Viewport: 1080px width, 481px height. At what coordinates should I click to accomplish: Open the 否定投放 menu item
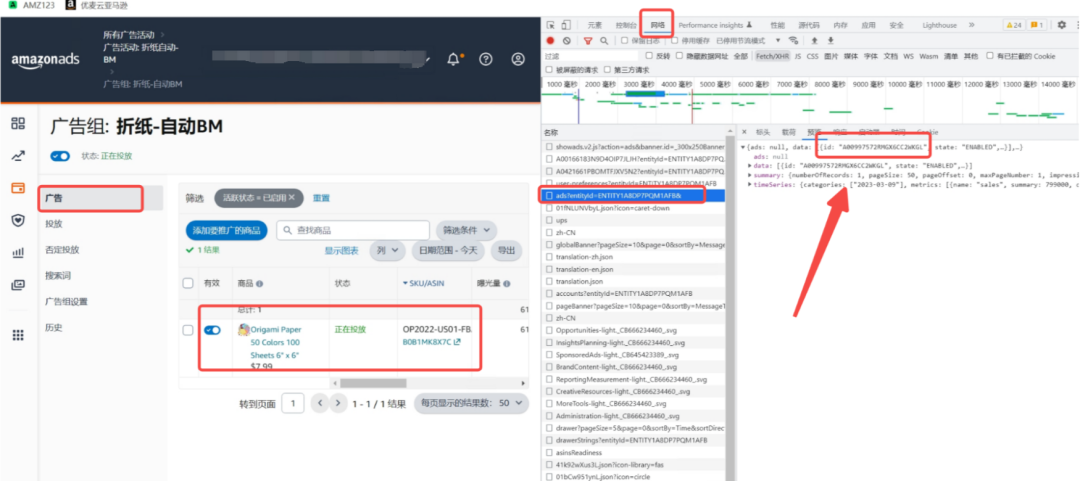pyautogui.click(x=62, y=250)
